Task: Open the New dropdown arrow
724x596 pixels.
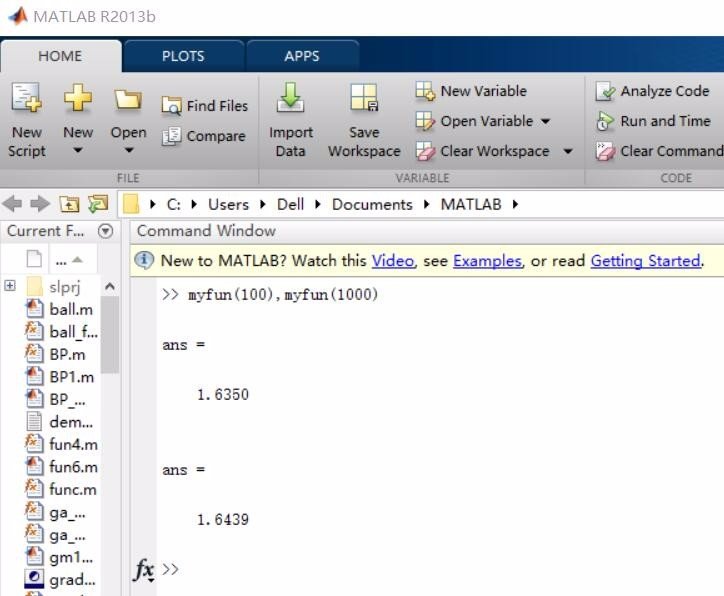Action: (78, 152)
